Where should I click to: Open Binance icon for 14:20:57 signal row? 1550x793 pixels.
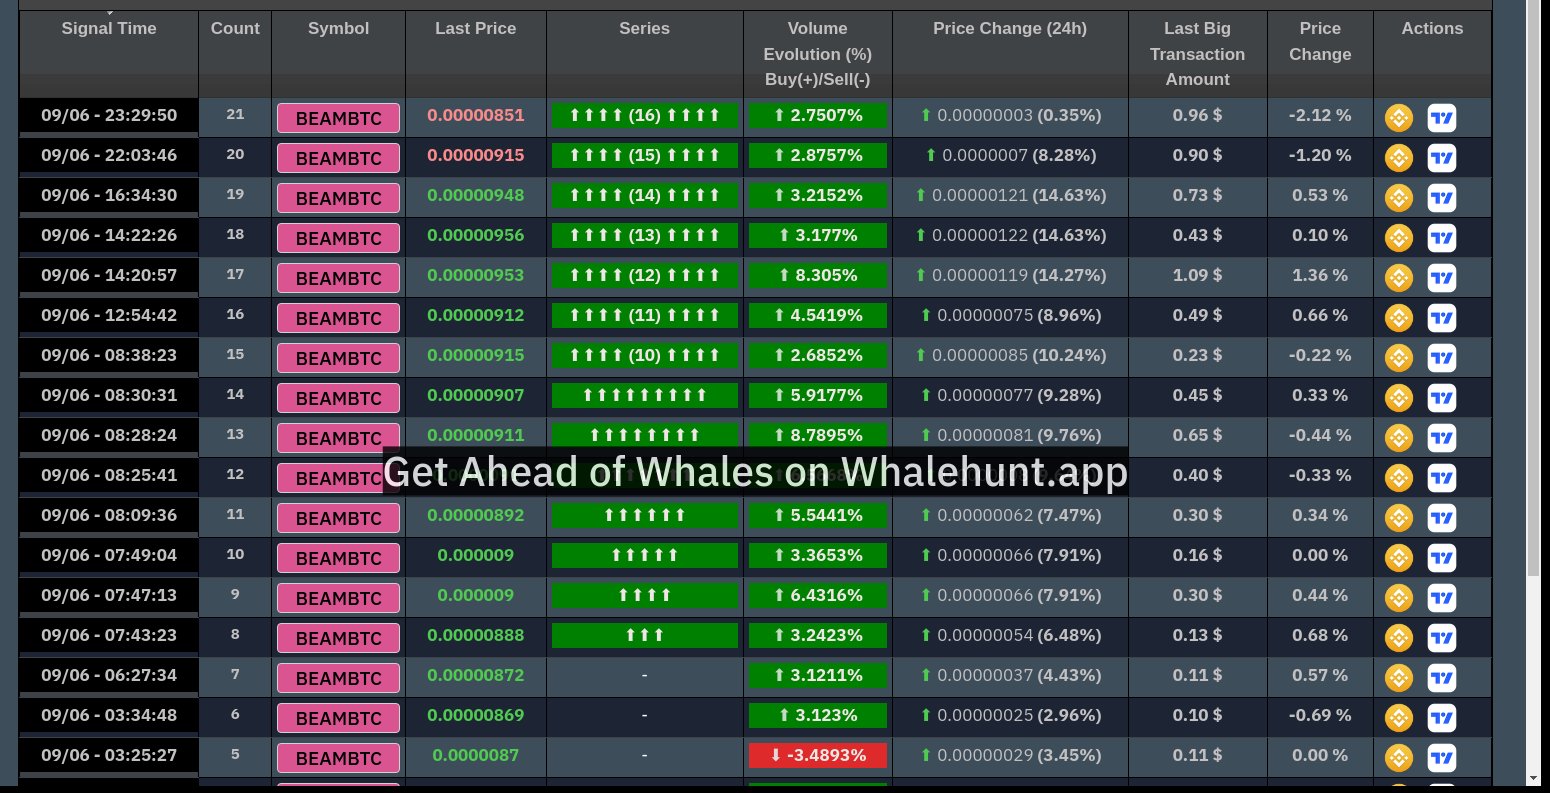coord(1398,278)
